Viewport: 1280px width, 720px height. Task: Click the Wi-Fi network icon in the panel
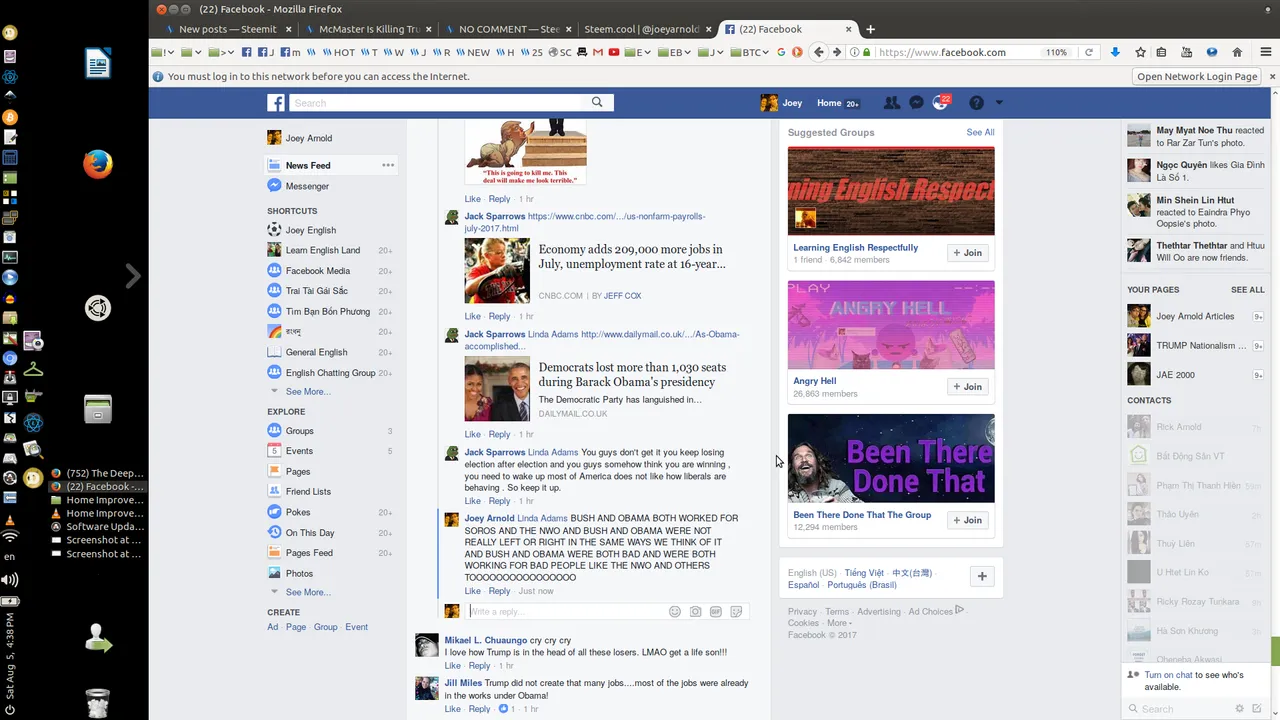pos(10,537)
